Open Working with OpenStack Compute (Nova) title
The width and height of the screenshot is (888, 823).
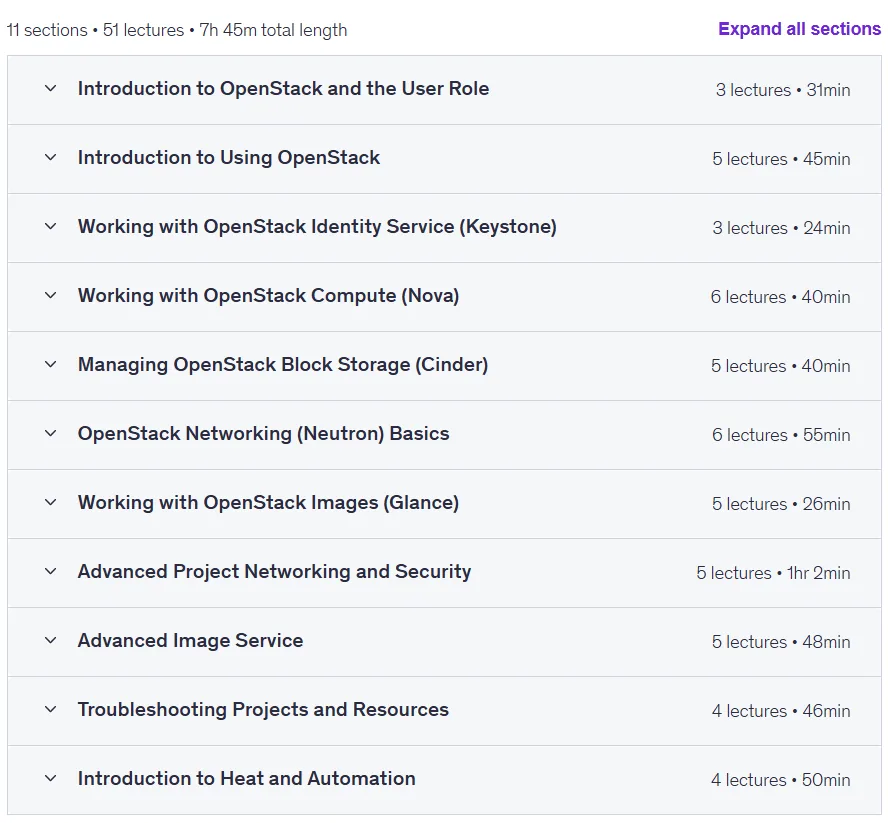tap(268, 296)
